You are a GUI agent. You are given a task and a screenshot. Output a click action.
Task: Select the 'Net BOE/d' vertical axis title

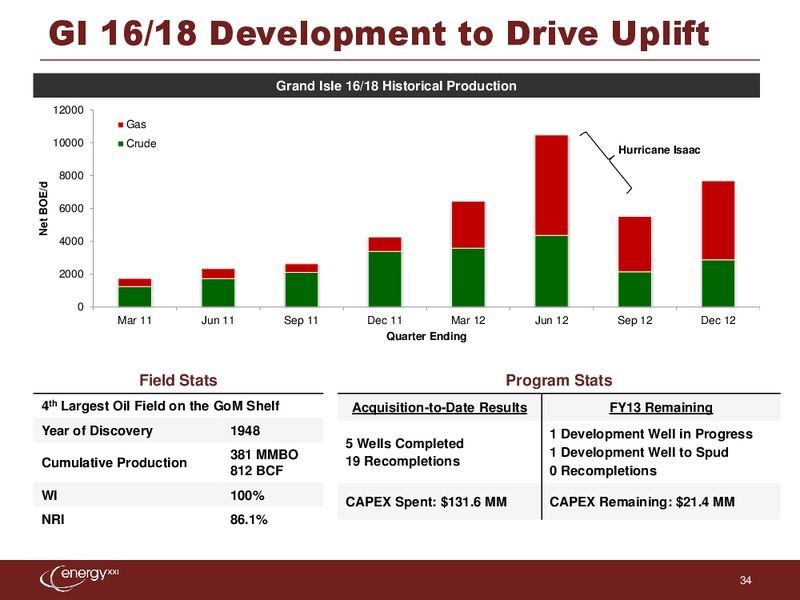(43, 208)
